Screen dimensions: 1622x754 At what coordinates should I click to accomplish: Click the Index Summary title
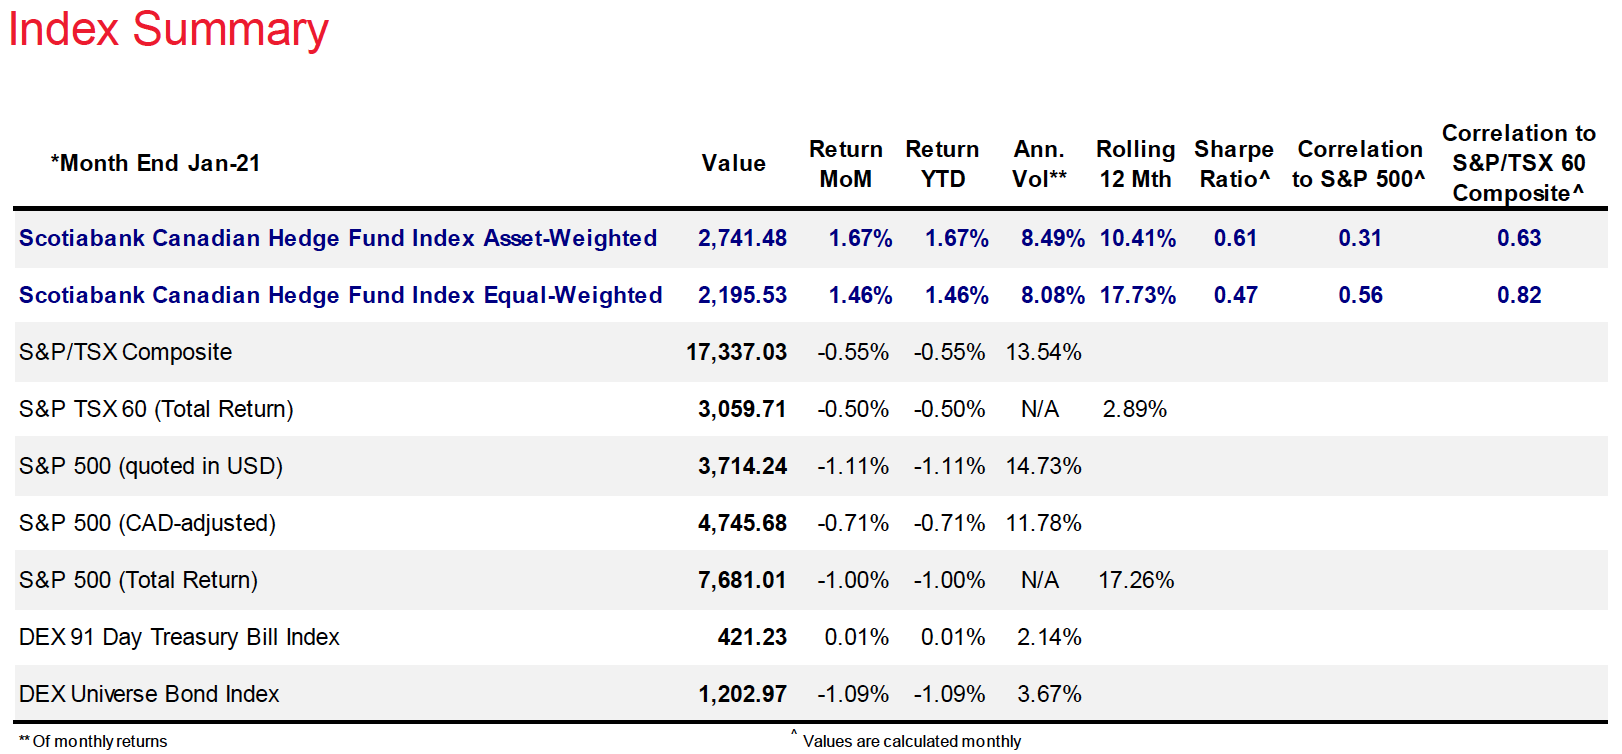point(168,29)
